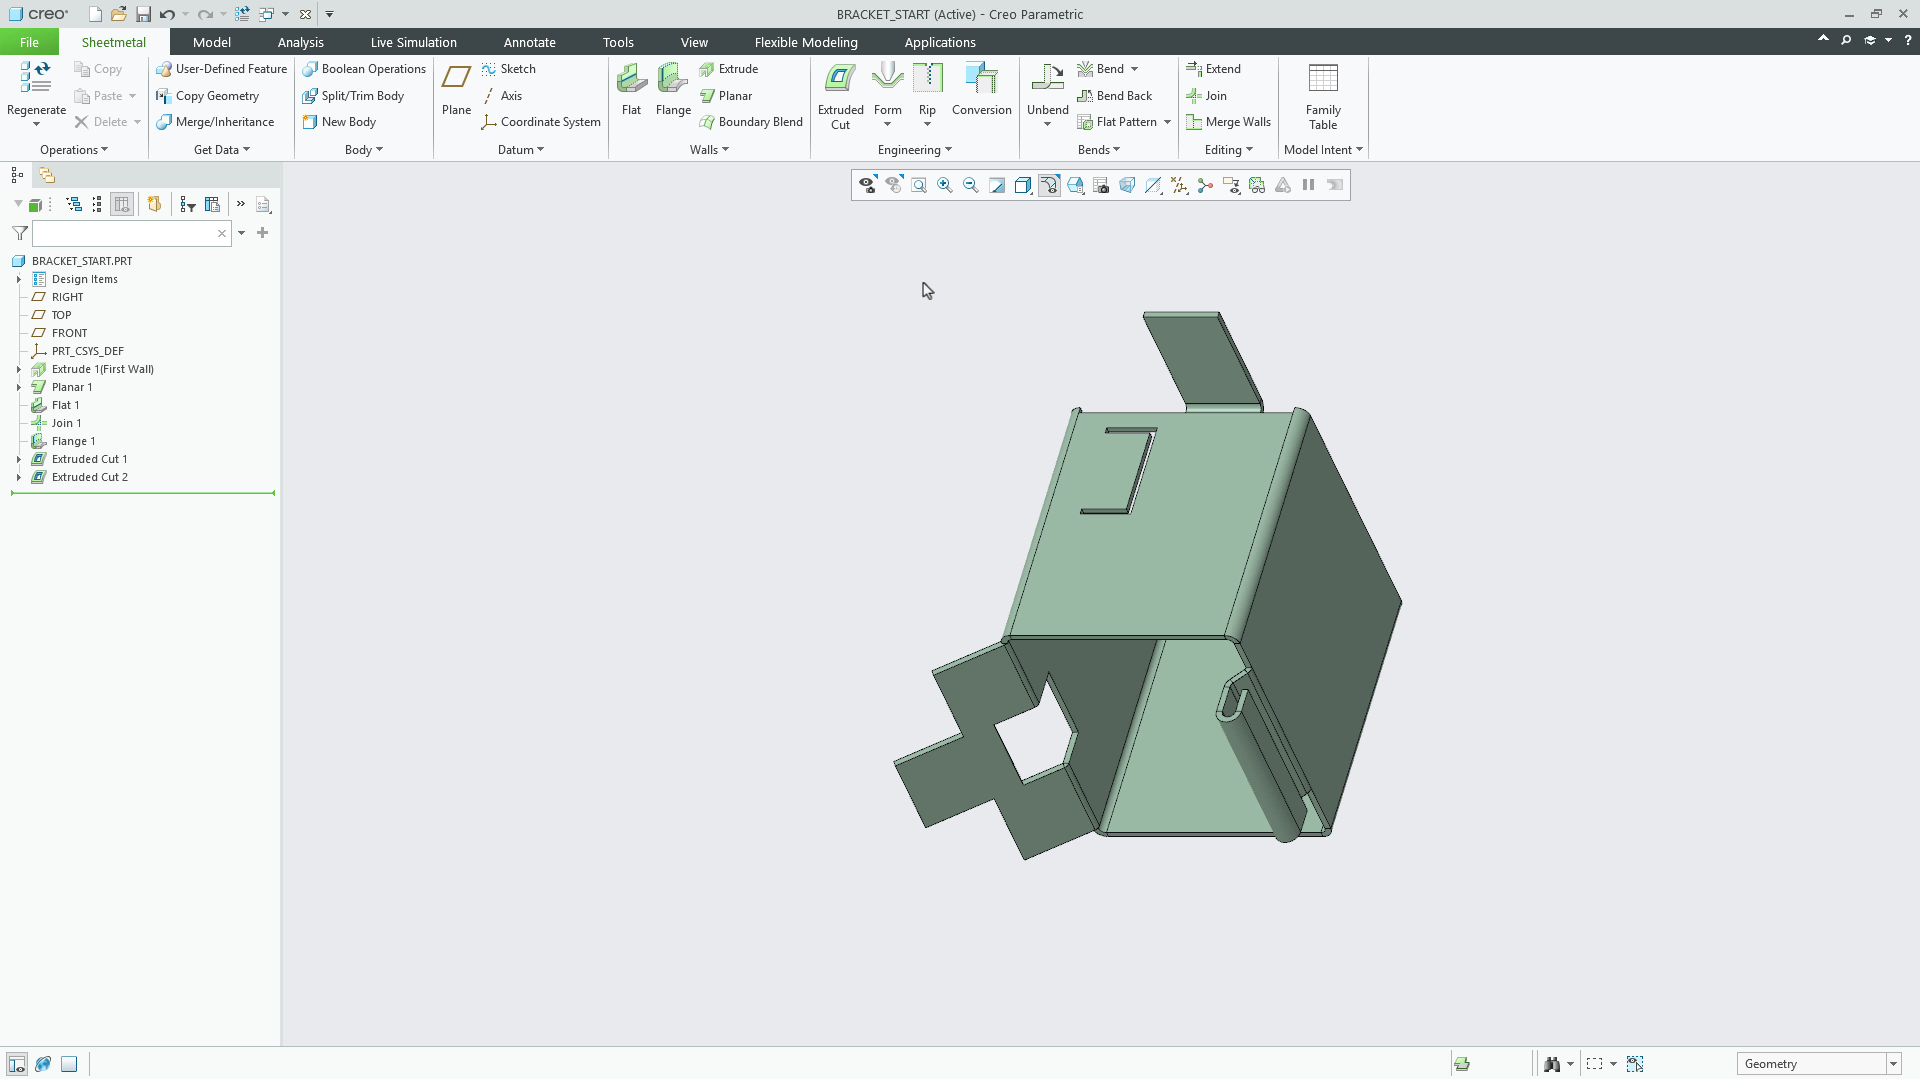Screen dimensions: 1920x1080
Task: Open the Sketch tool
Action: tap(509, 69)
